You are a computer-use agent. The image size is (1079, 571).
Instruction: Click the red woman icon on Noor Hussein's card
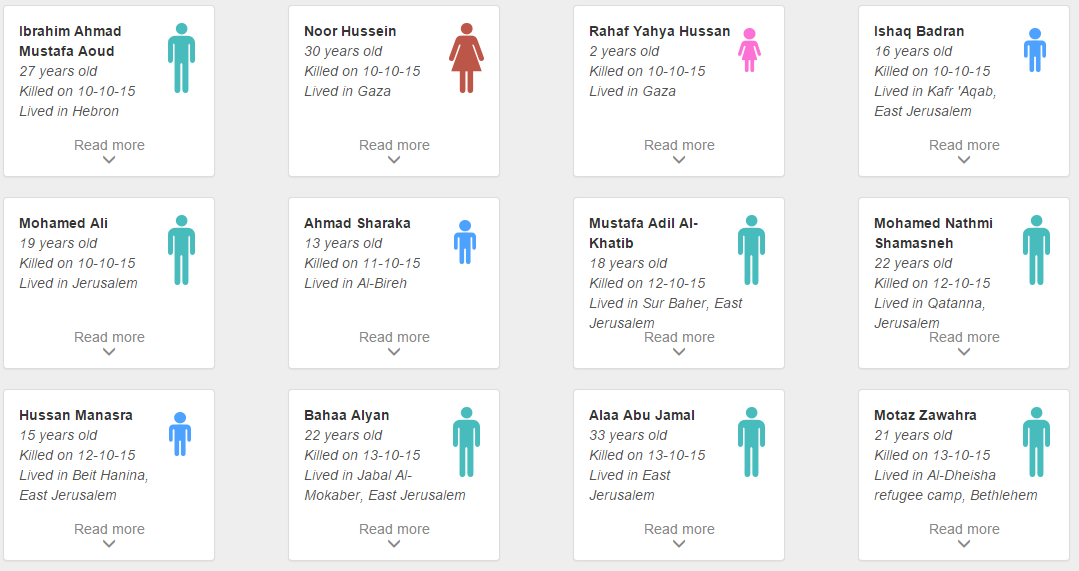pyautogui.click(x=466, y=58)
